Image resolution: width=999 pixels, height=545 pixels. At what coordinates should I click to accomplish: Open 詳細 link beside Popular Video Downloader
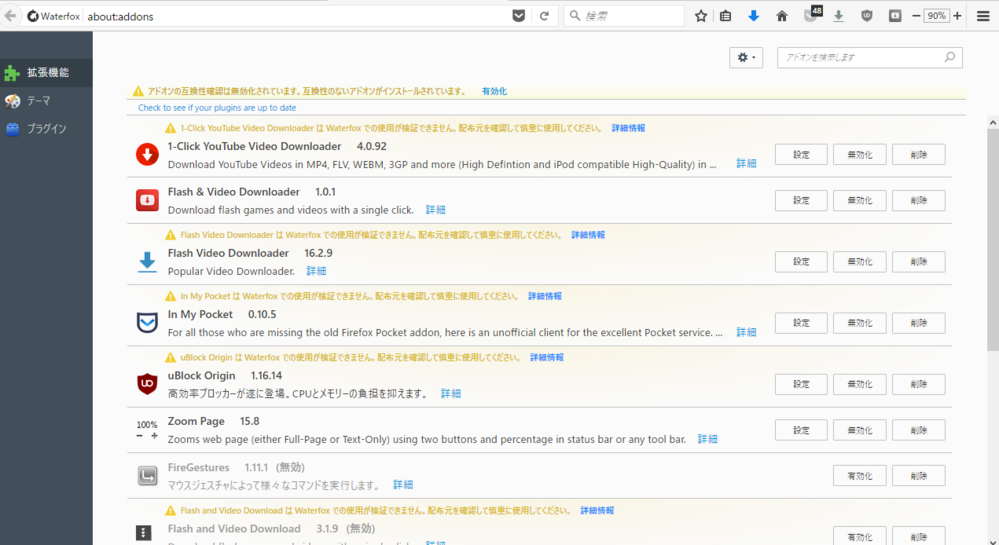[317, 271]
